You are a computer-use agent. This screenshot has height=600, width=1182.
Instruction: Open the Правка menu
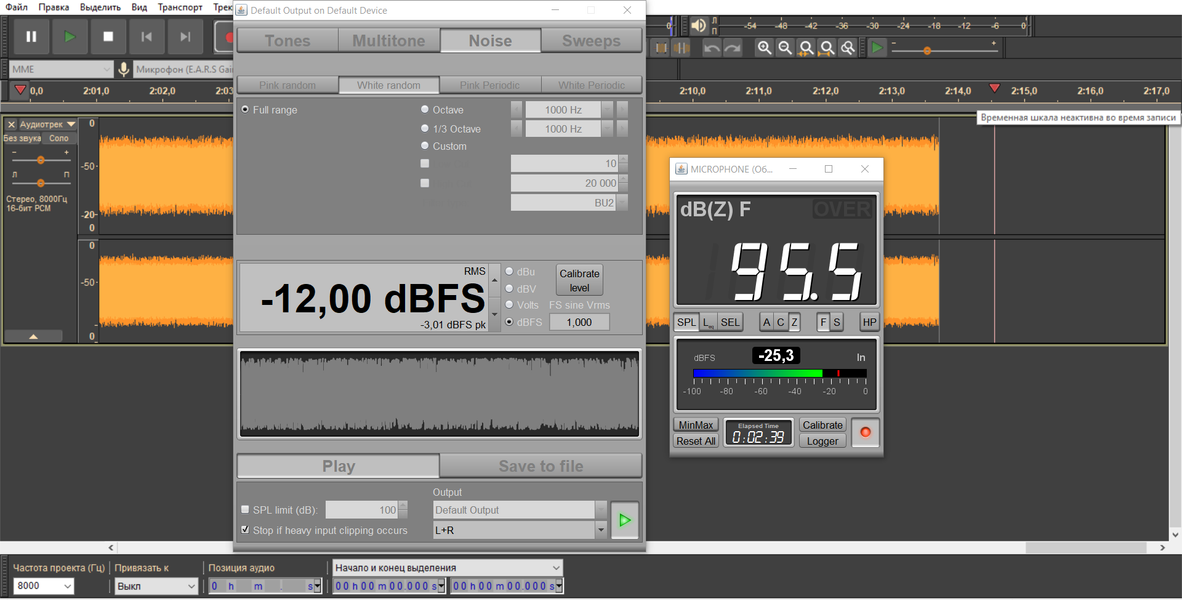point(54,7)
